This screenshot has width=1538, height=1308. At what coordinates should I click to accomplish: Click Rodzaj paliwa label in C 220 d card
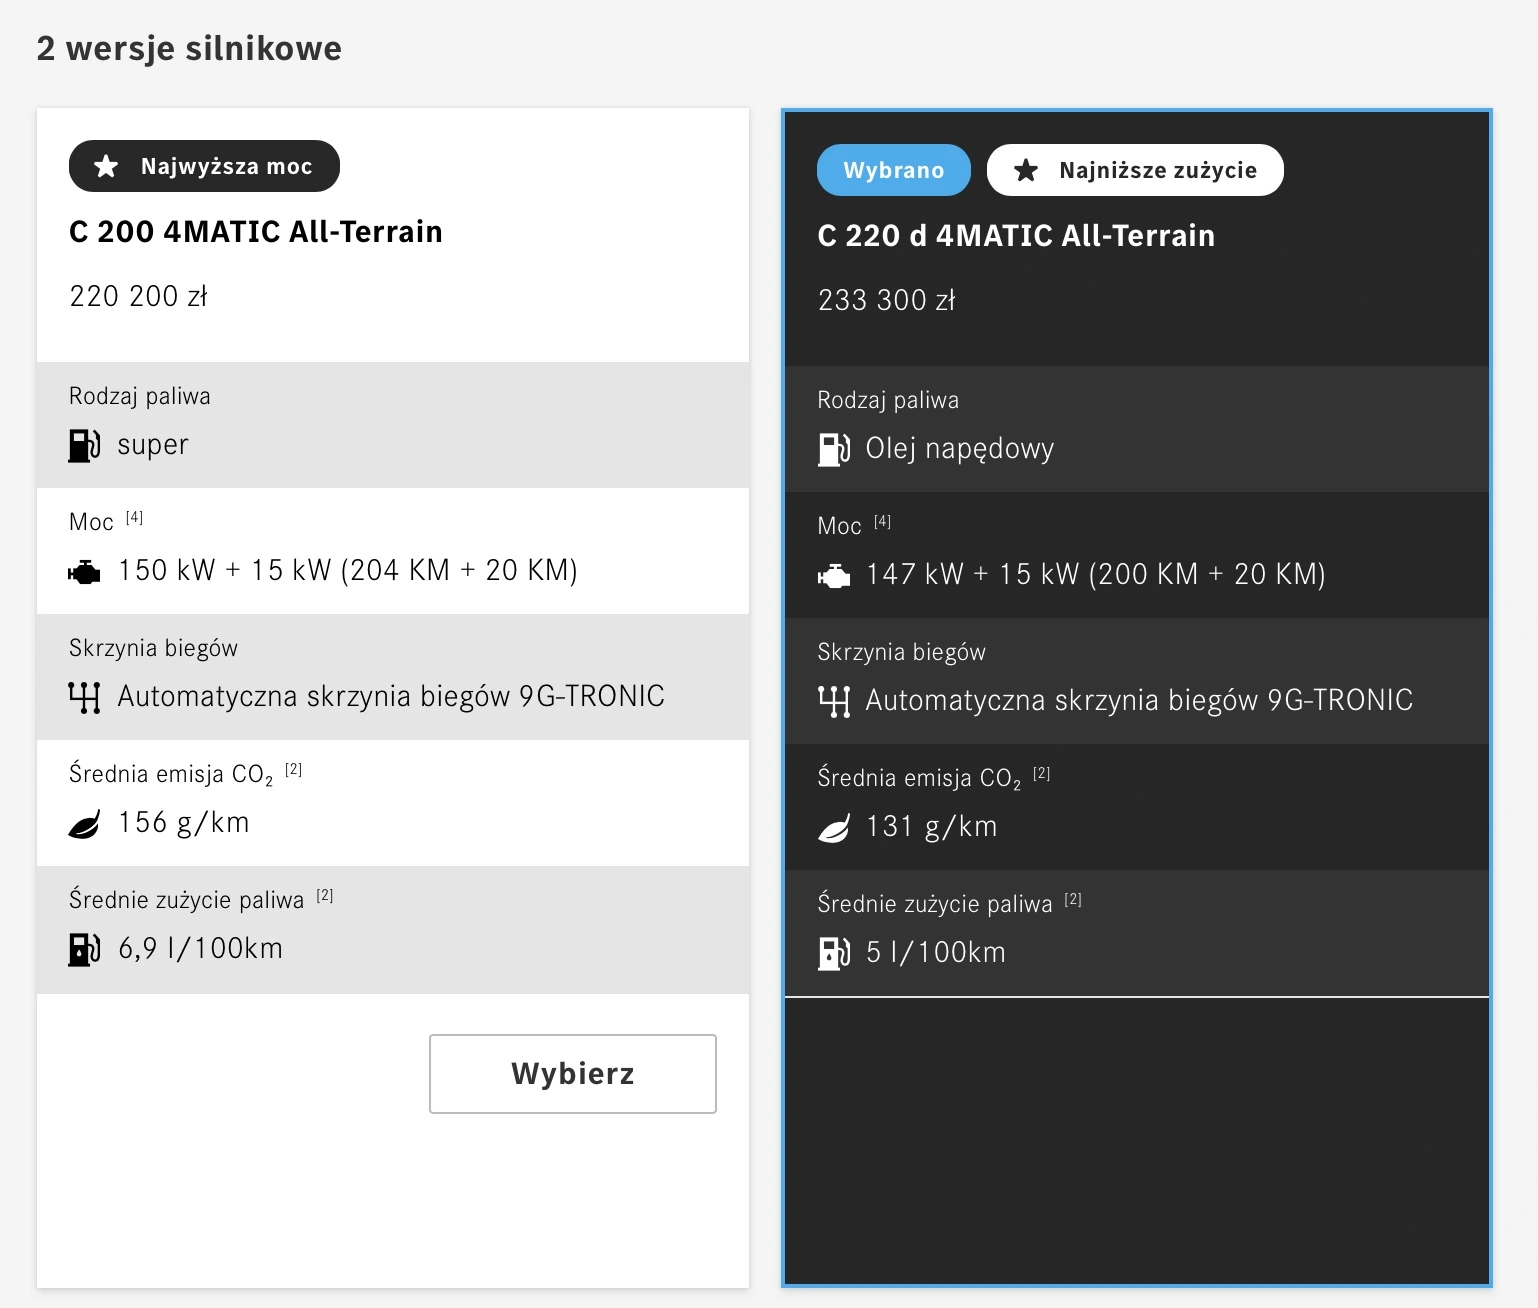(x=888, y=401)
